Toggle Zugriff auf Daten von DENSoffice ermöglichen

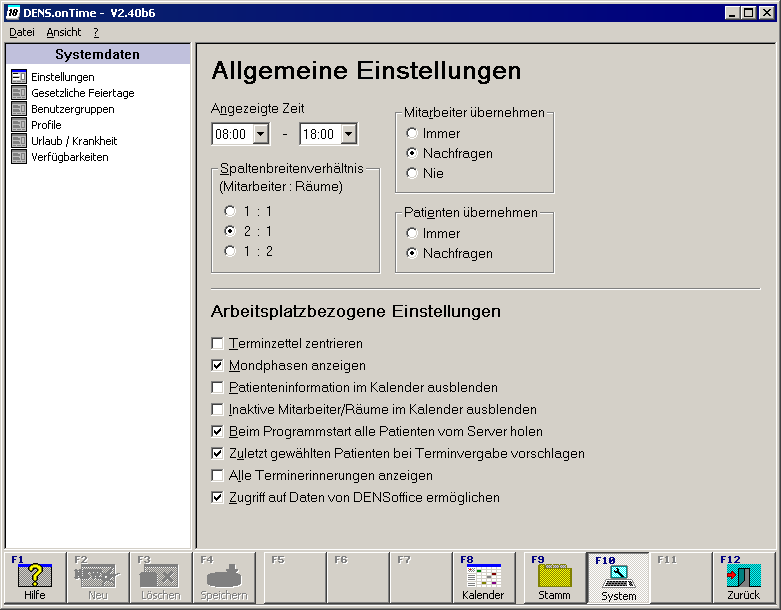(x=217, y=497)
